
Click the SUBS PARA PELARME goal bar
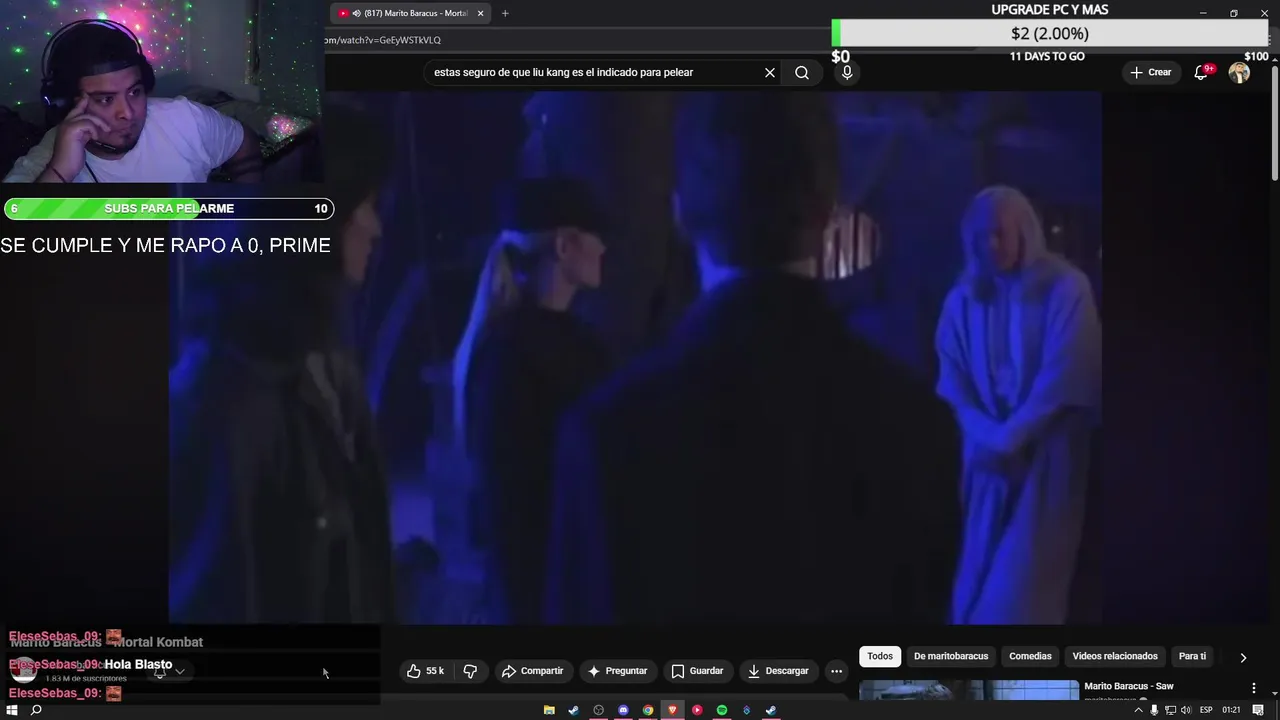pos(169,208)
